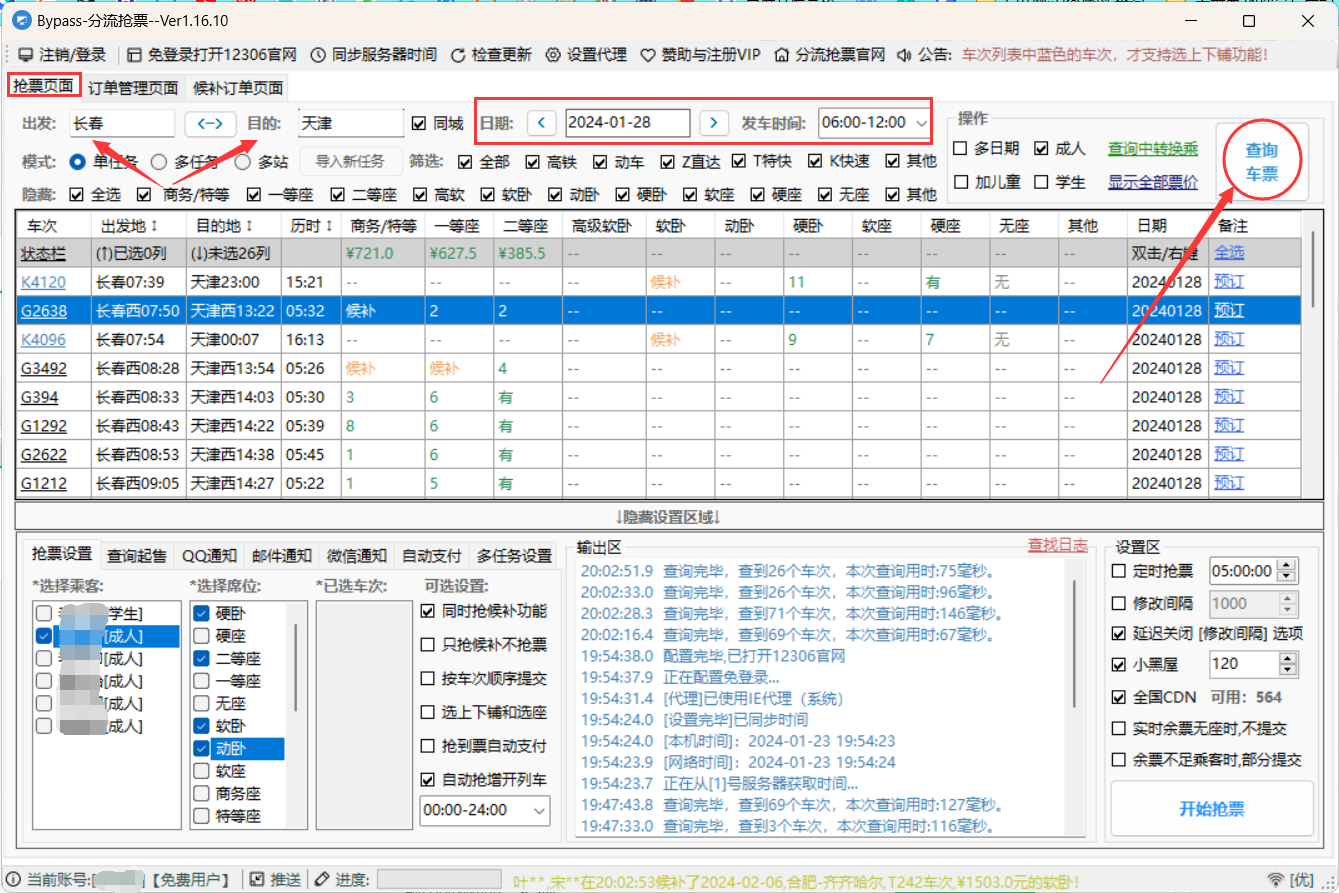The height and width of the screenshot is (893, 1339).
Task: Open 免登录打开12306官网 from toolbar
Action: pyautogui.click(x=212, y=55)
